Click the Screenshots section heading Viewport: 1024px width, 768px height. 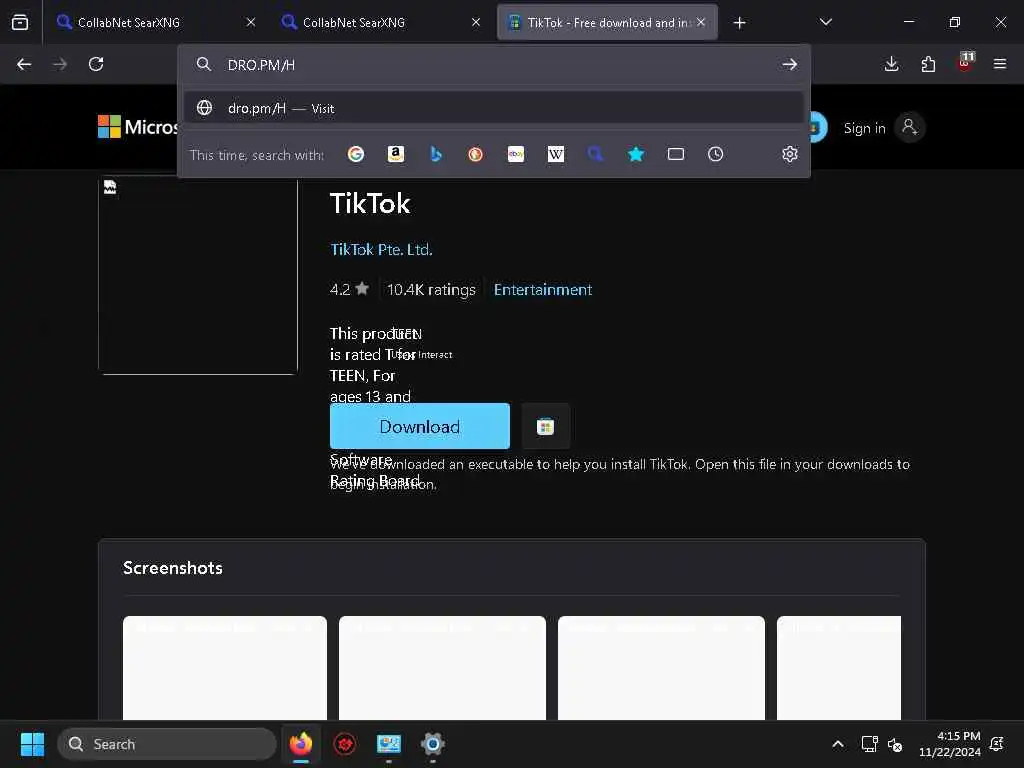[x=173, y=568]
